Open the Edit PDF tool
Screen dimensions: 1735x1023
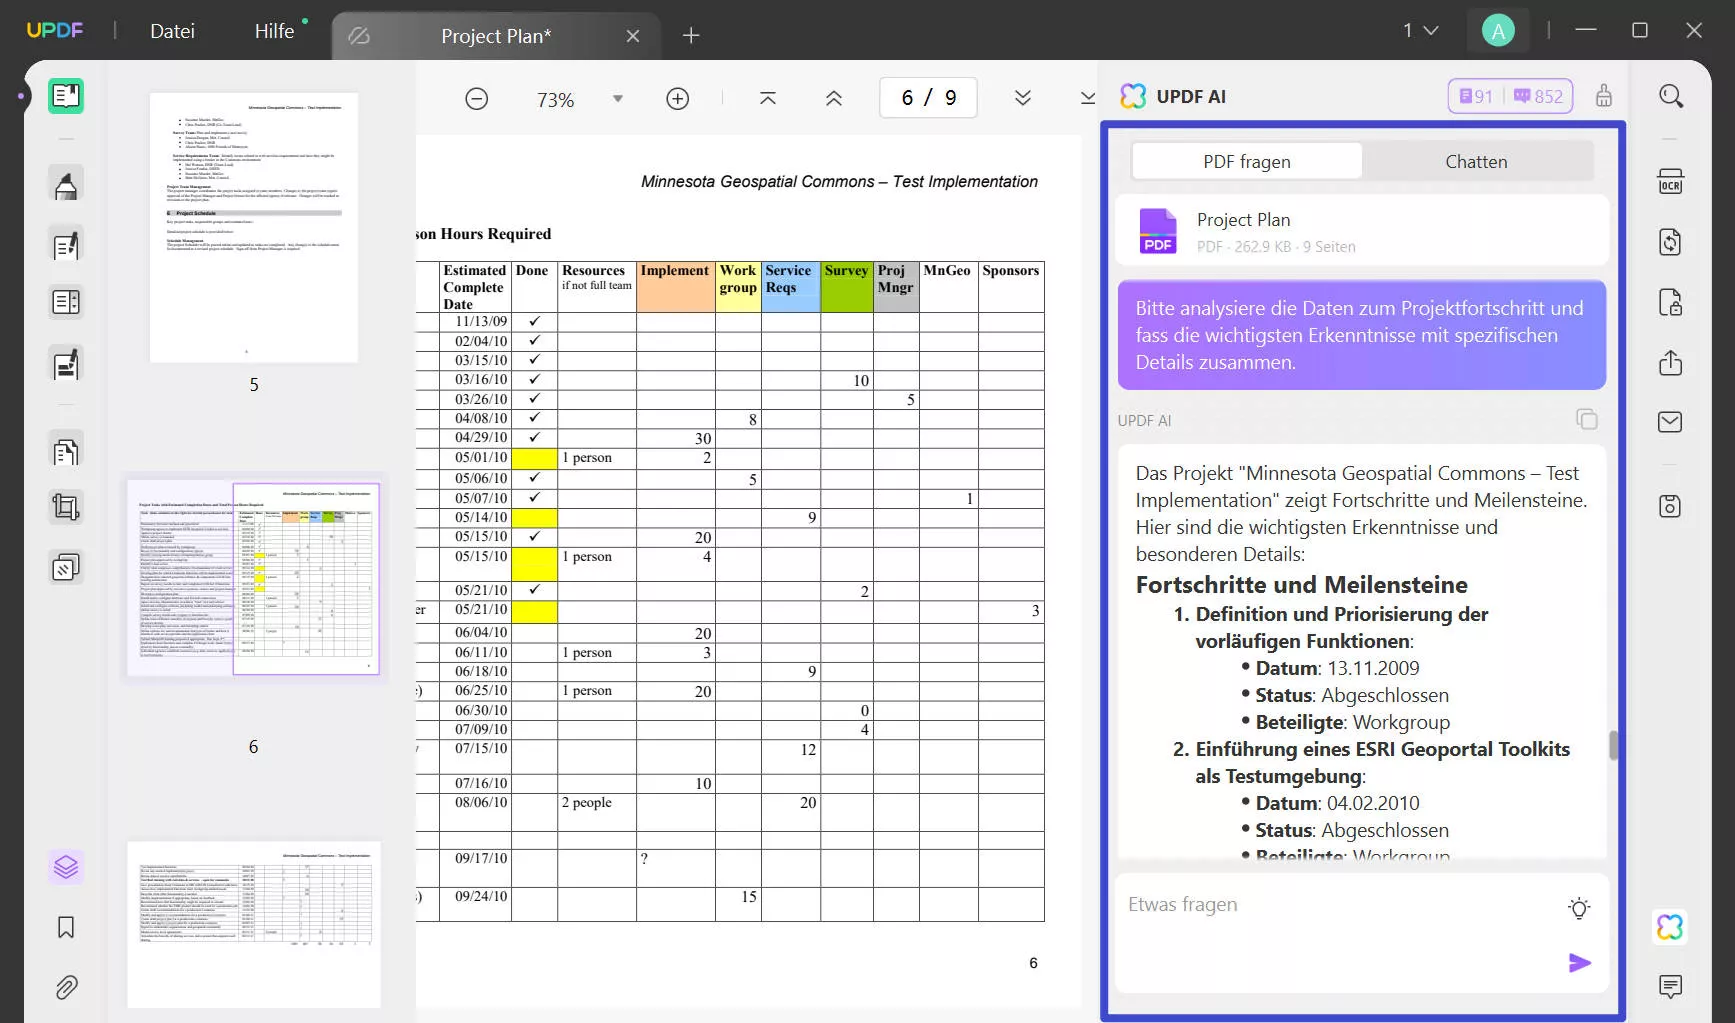[x=66, y=245]
